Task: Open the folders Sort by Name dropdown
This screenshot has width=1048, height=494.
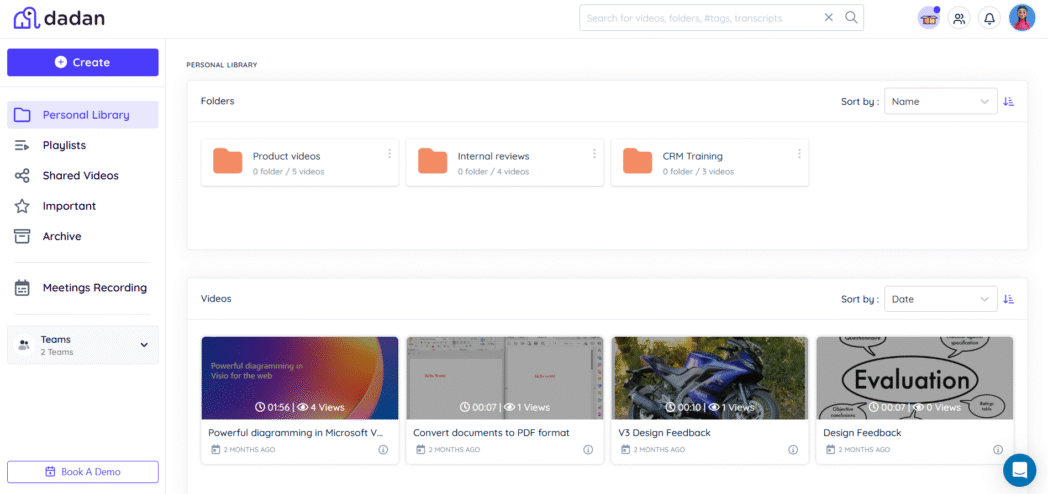Action: (940, 102)
